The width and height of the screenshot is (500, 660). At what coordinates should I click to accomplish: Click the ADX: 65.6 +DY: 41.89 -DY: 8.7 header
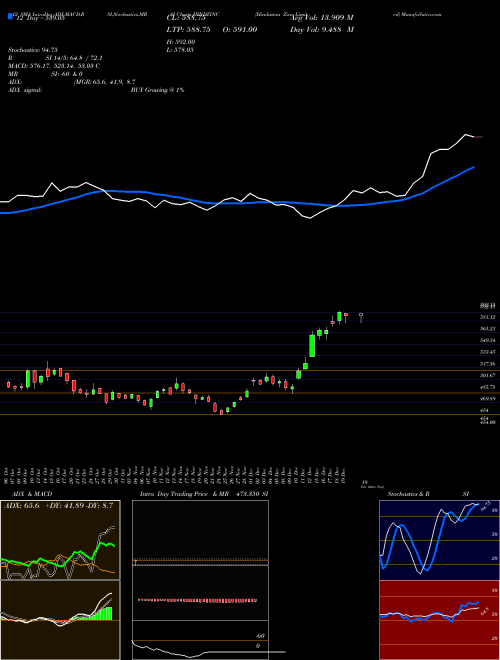click(x=59, y=506)
